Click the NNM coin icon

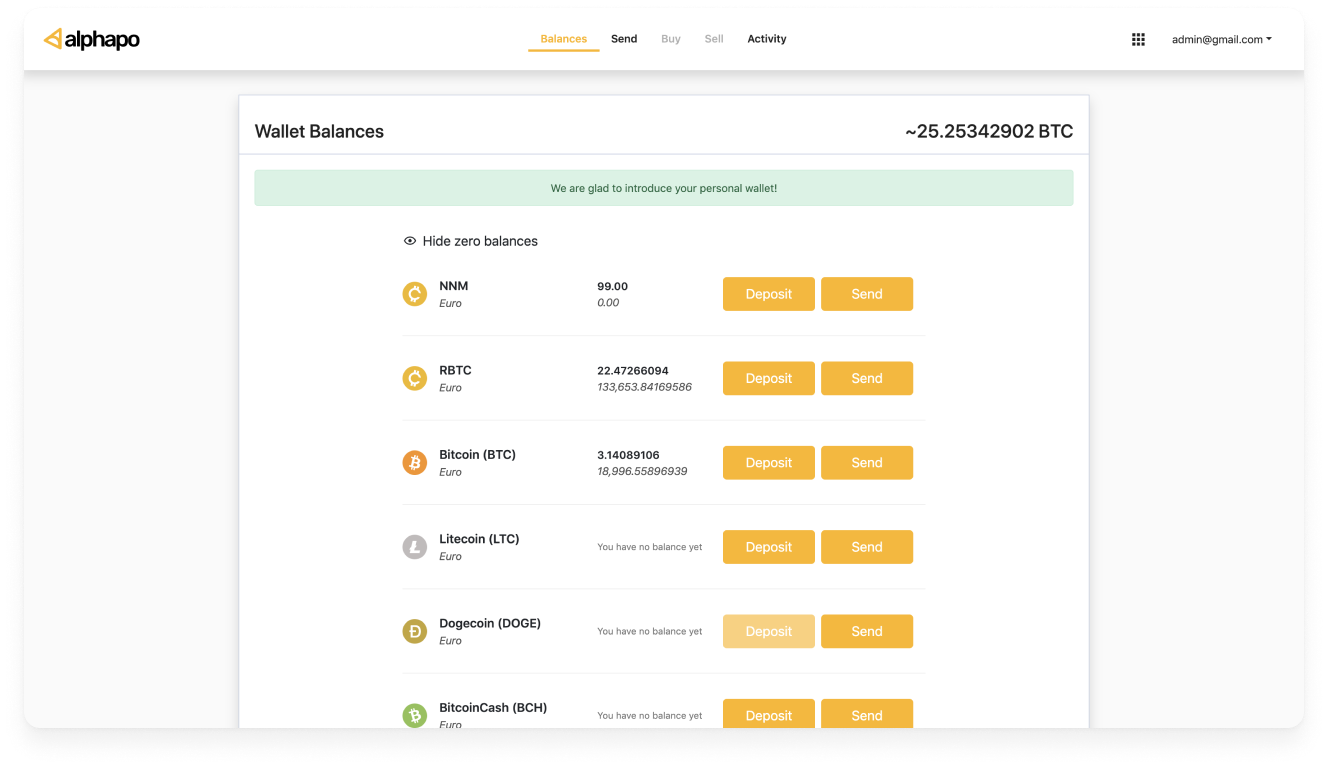[x=414, y=294]
